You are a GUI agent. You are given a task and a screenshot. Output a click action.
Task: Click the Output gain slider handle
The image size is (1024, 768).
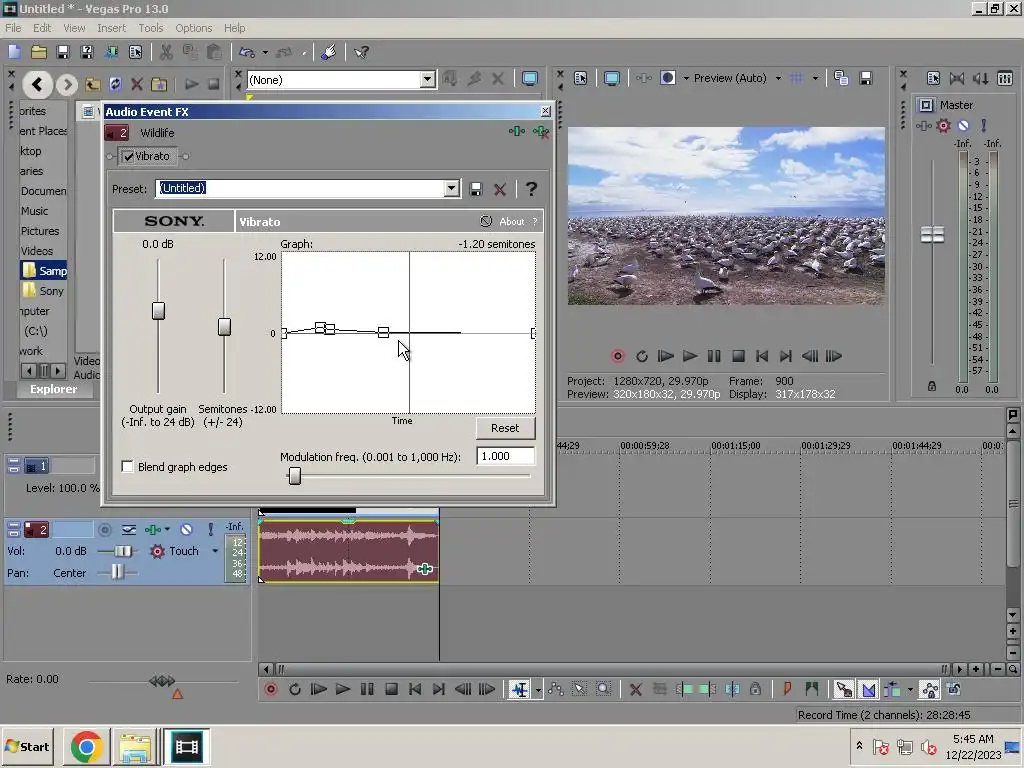pyautogui.click(x=158, y=311)
